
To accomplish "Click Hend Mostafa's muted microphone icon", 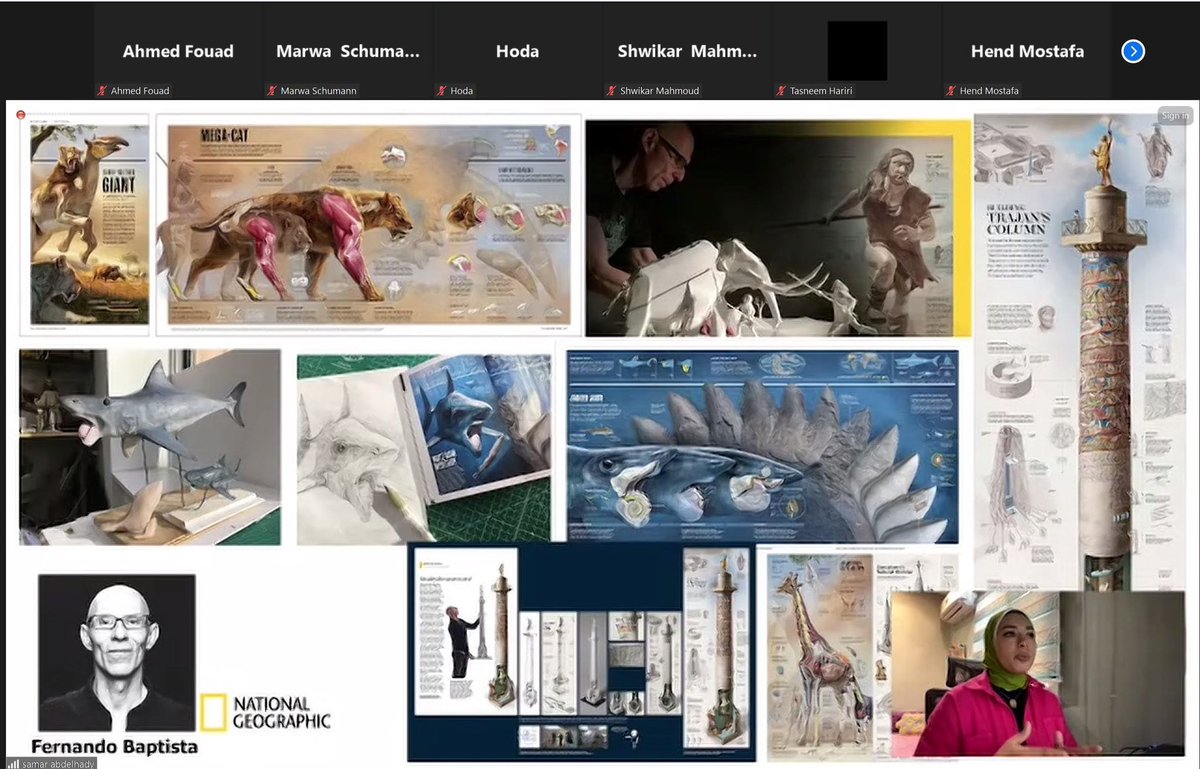I will [x=951, y=91].
